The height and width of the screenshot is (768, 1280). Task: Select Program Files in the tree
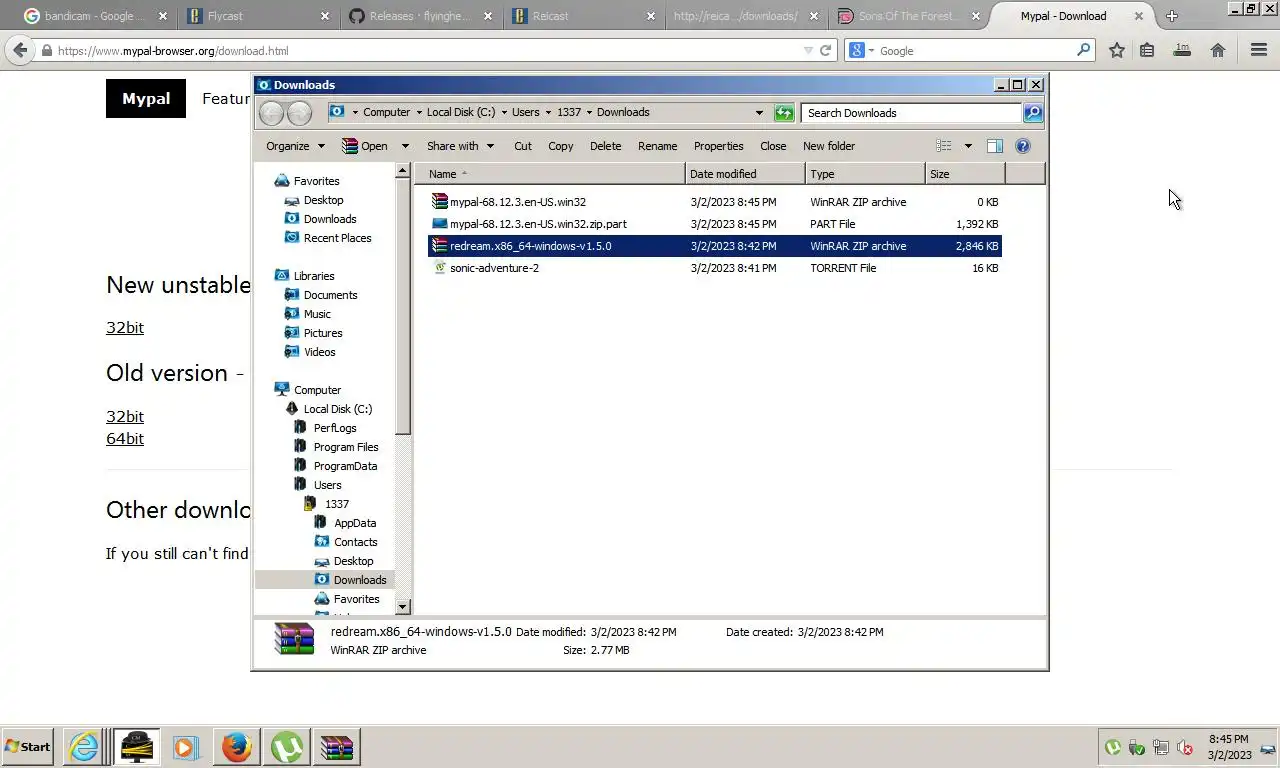tap(346, 447)
